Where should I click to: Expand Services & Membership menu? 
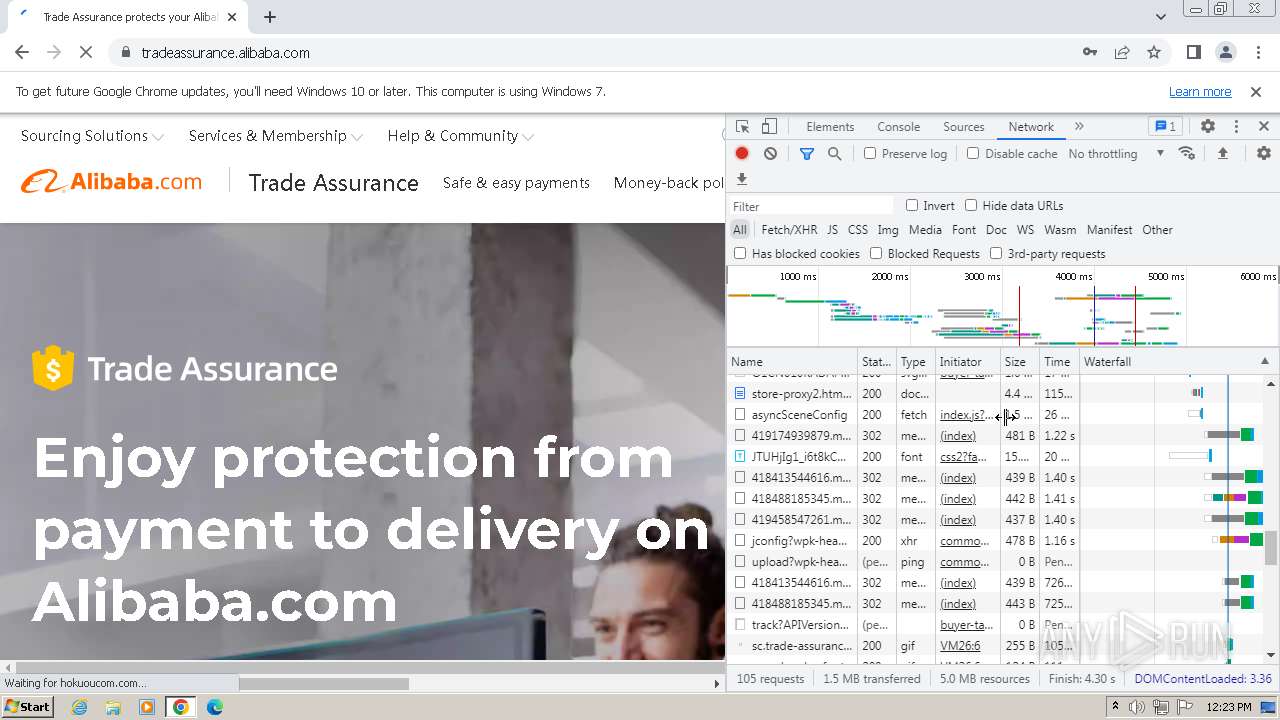click(276, 136)
